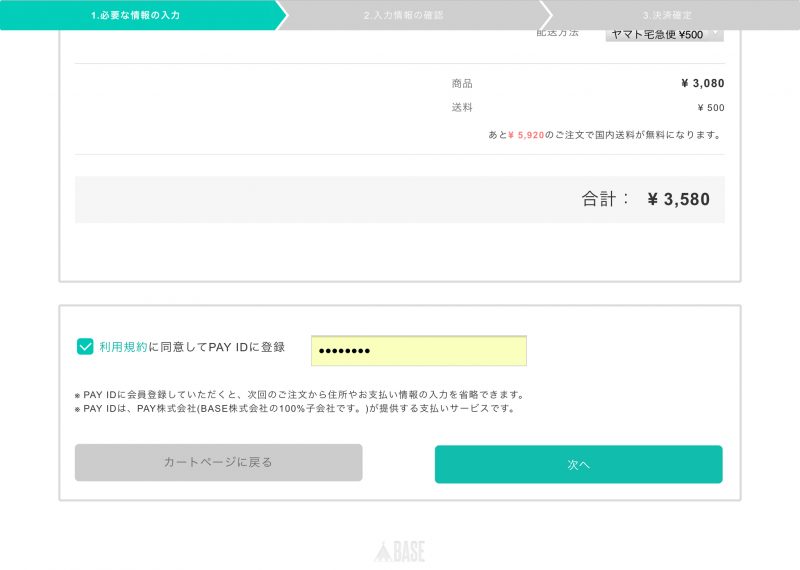Viewport: 800px width, 570px height.
Task: Go to the 2.入力情報の確認 step
Action: (x=403, y=15)
